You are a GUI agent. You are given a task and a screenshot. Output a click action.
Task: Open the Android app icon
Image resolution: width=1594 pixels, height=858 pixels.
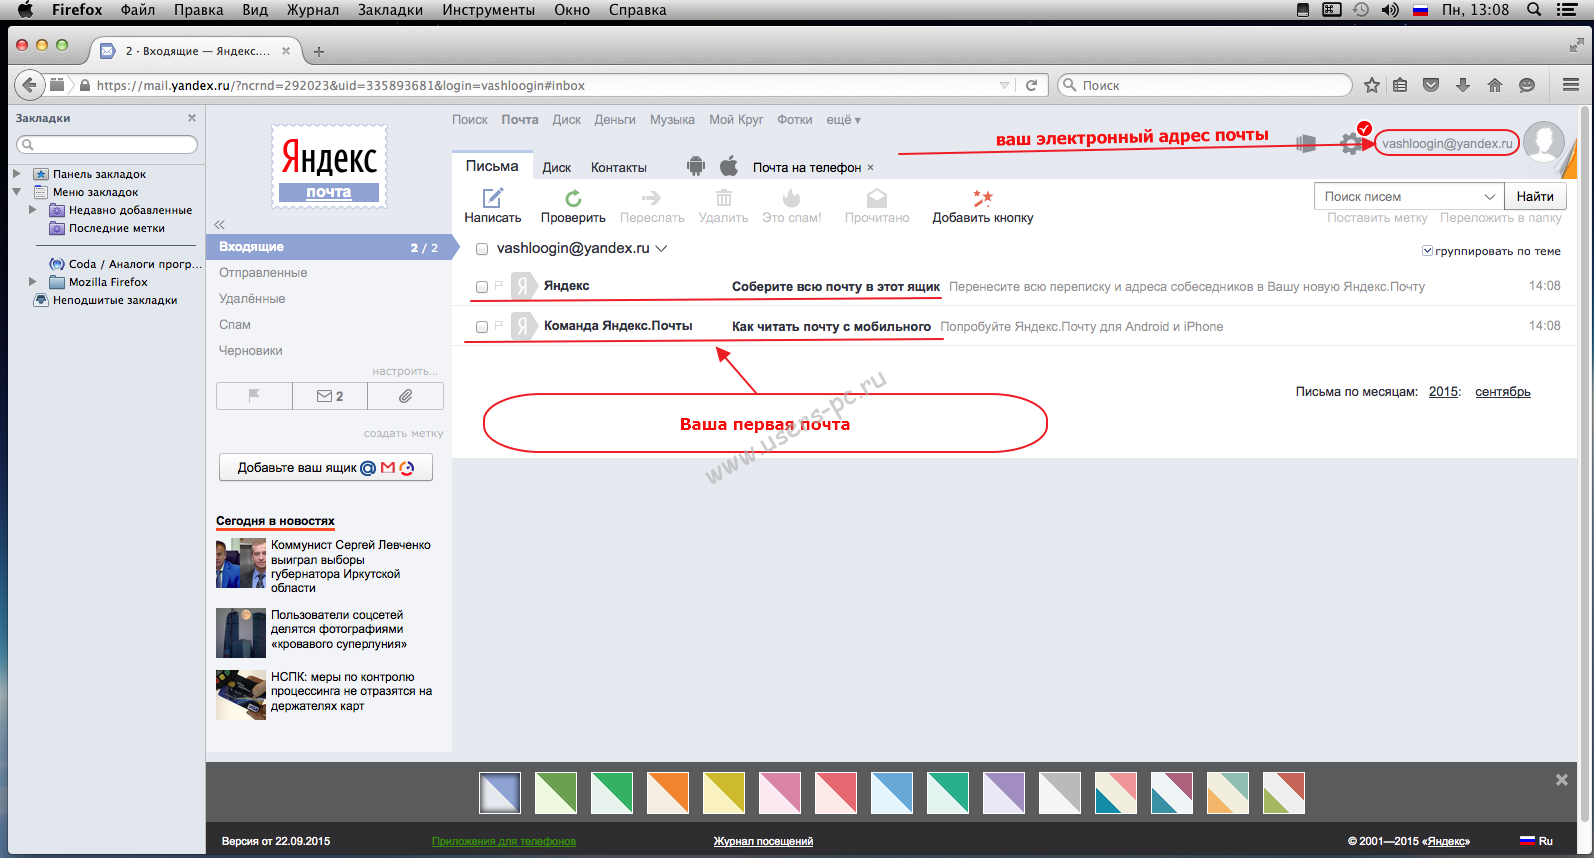click(696, 166)
